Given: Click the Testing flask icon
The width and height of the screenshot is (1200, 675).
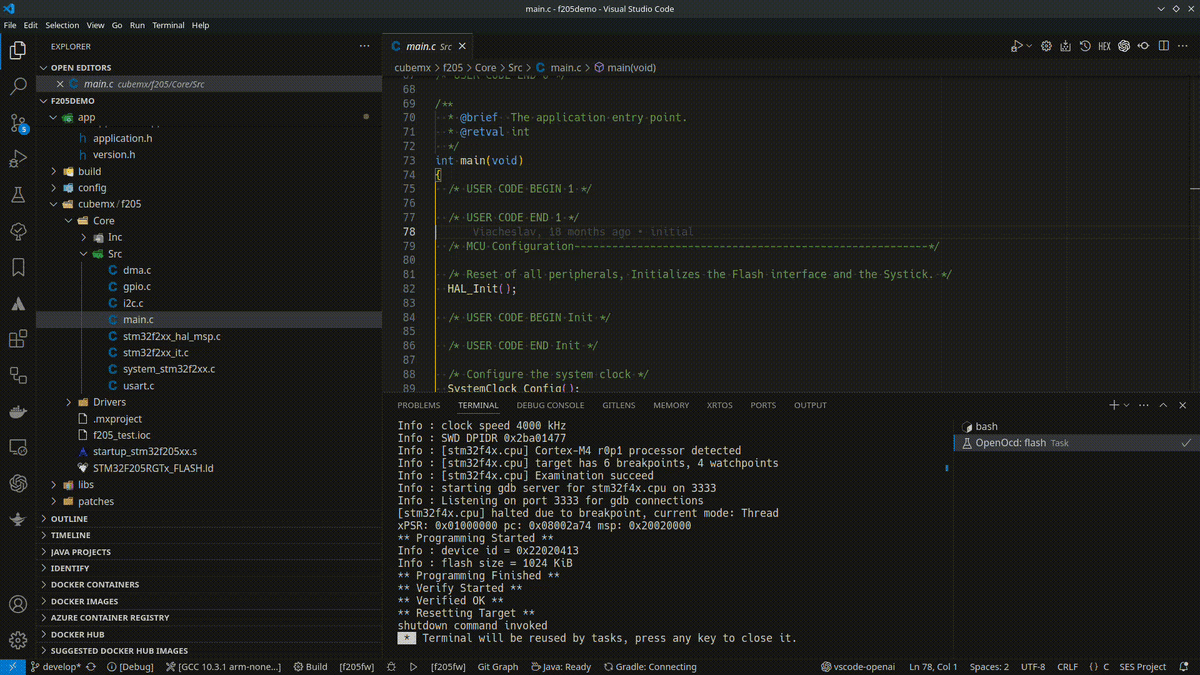Looking at the screenshot, I should tap(18, 195).
